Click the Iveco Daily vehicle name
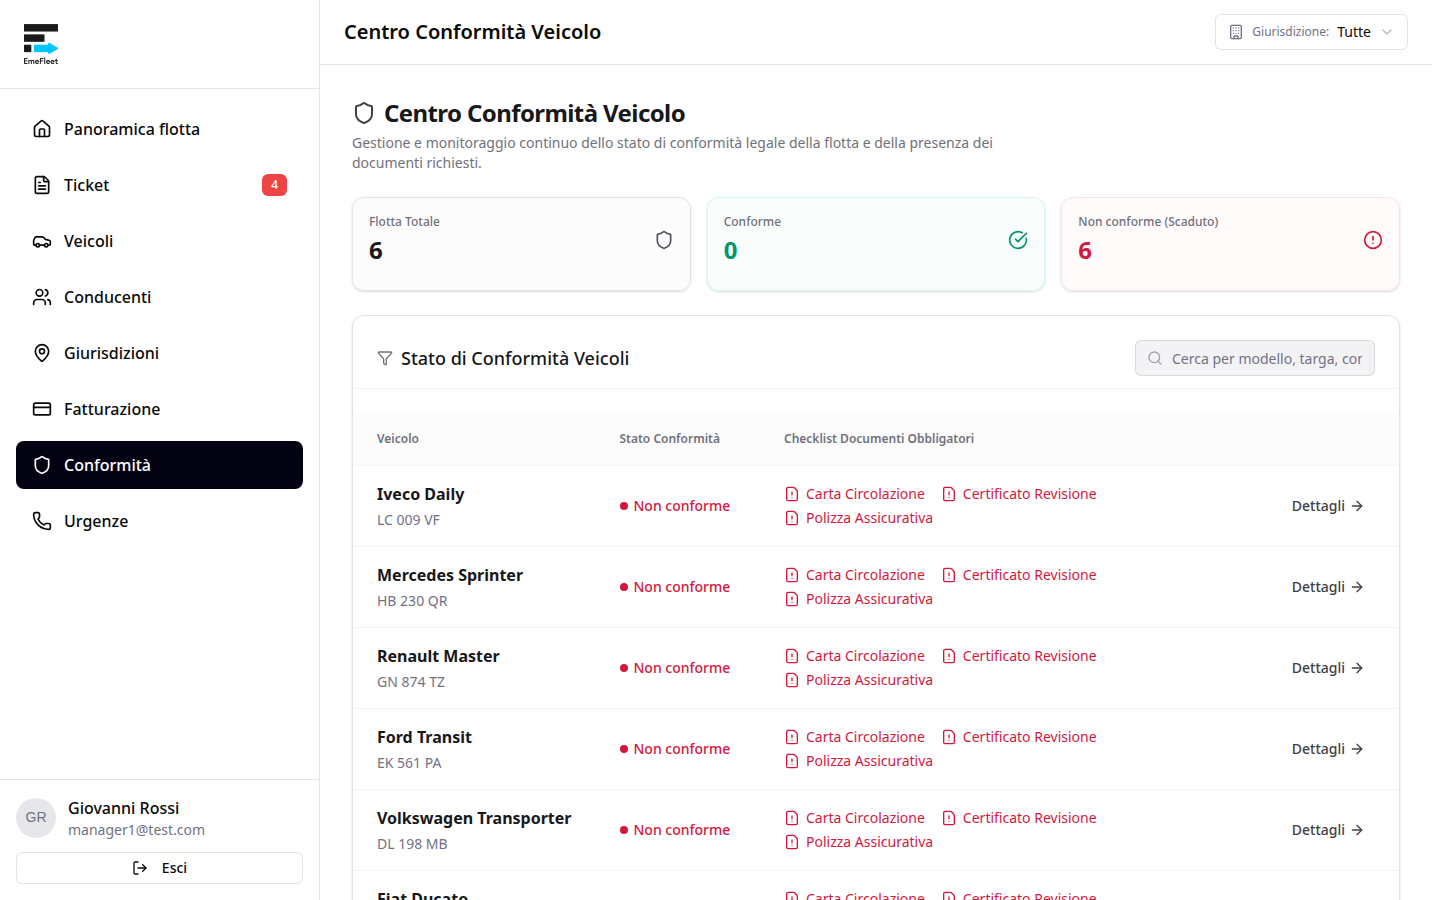1440x900 pixels. coord(421,494)
